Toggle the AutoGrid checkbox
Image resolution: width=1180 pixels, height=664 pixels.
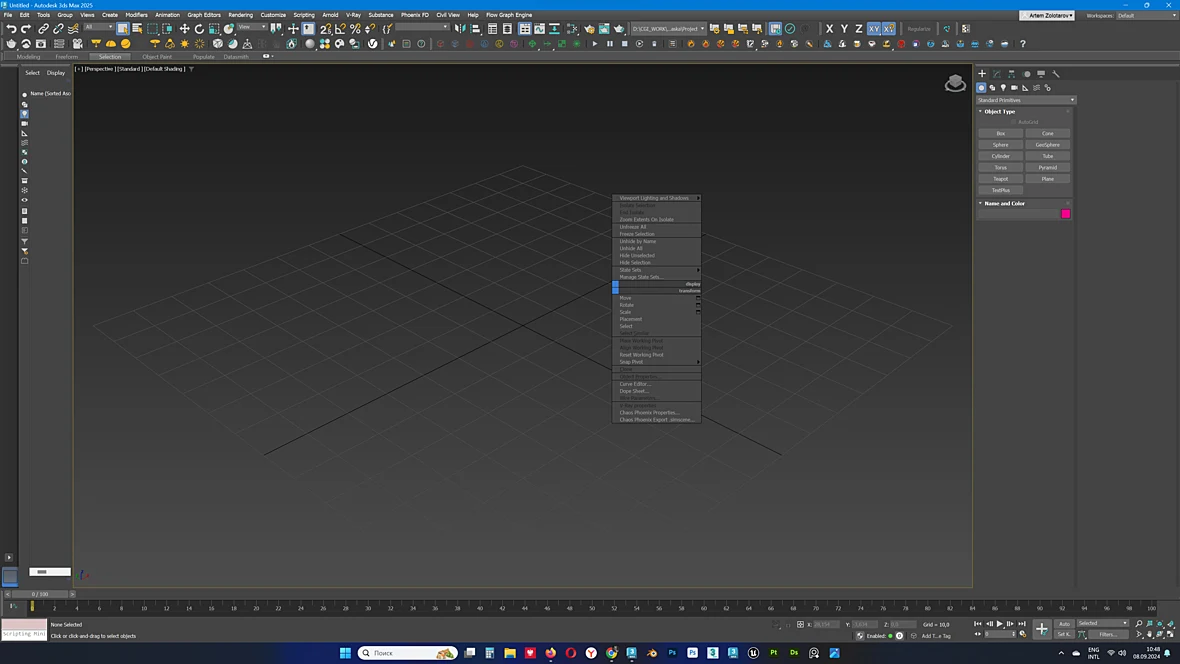[1014, 122]
